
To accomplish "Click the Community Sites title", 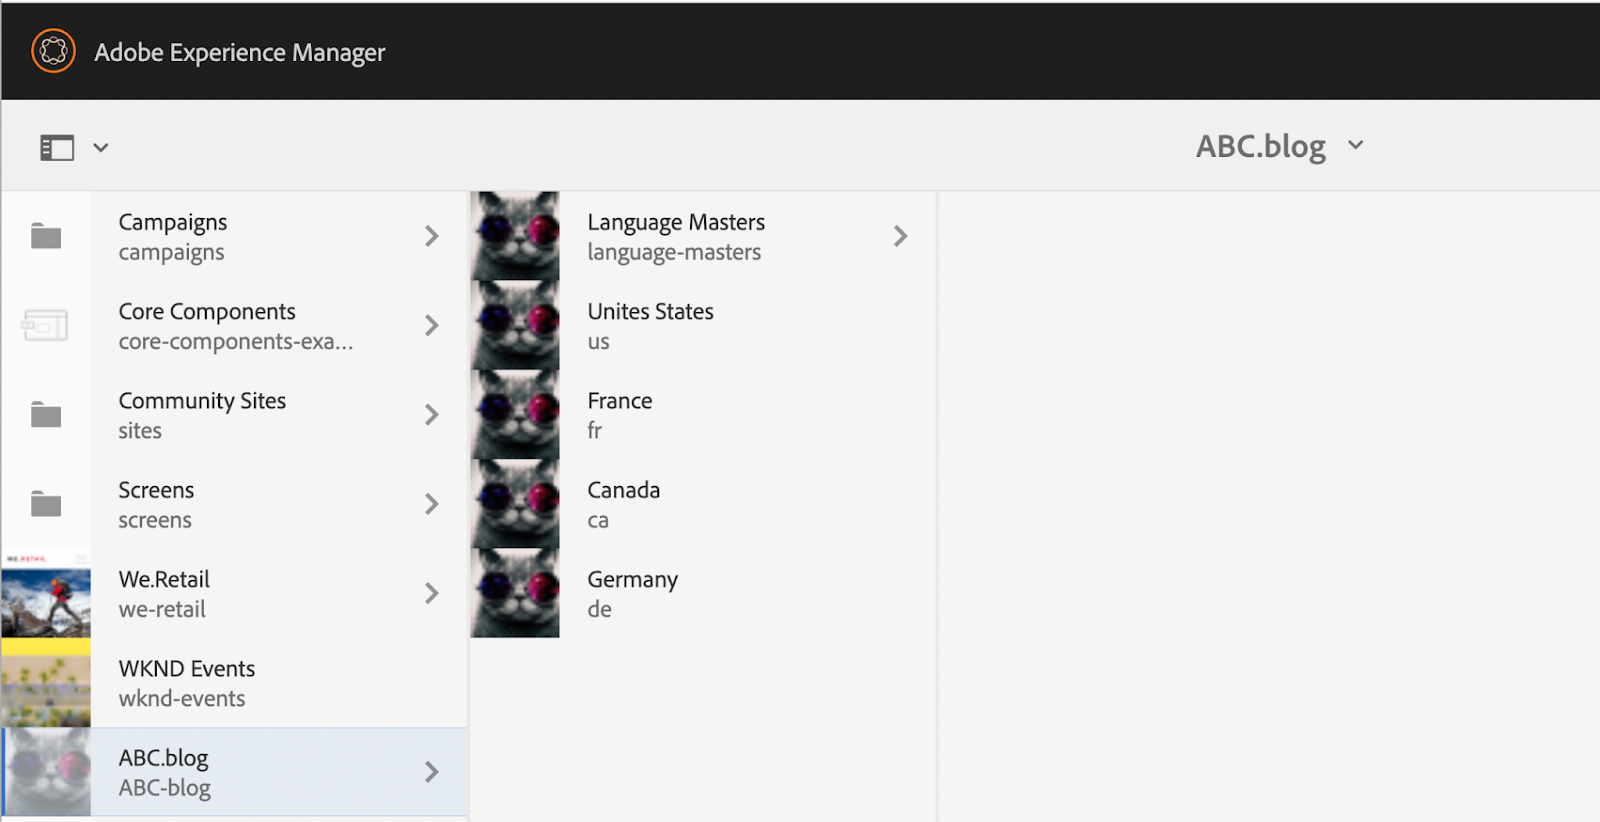I will 202,401.
